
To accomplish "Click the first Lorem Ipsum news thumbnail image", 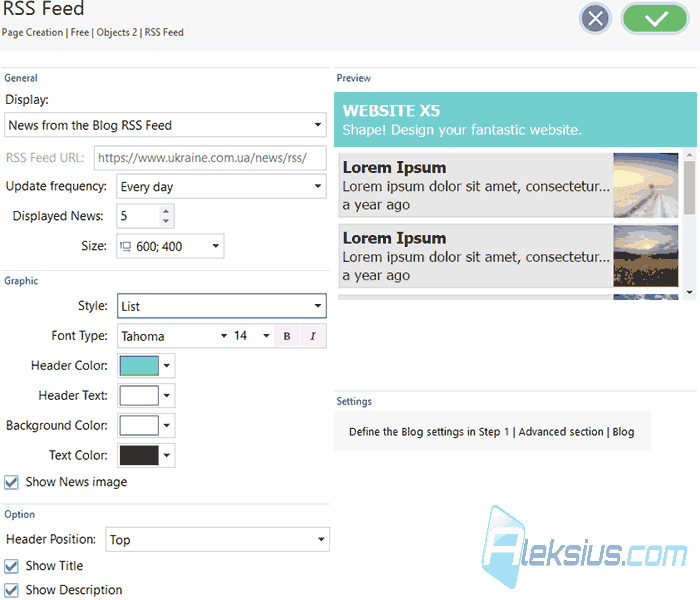I will point(646,185).
